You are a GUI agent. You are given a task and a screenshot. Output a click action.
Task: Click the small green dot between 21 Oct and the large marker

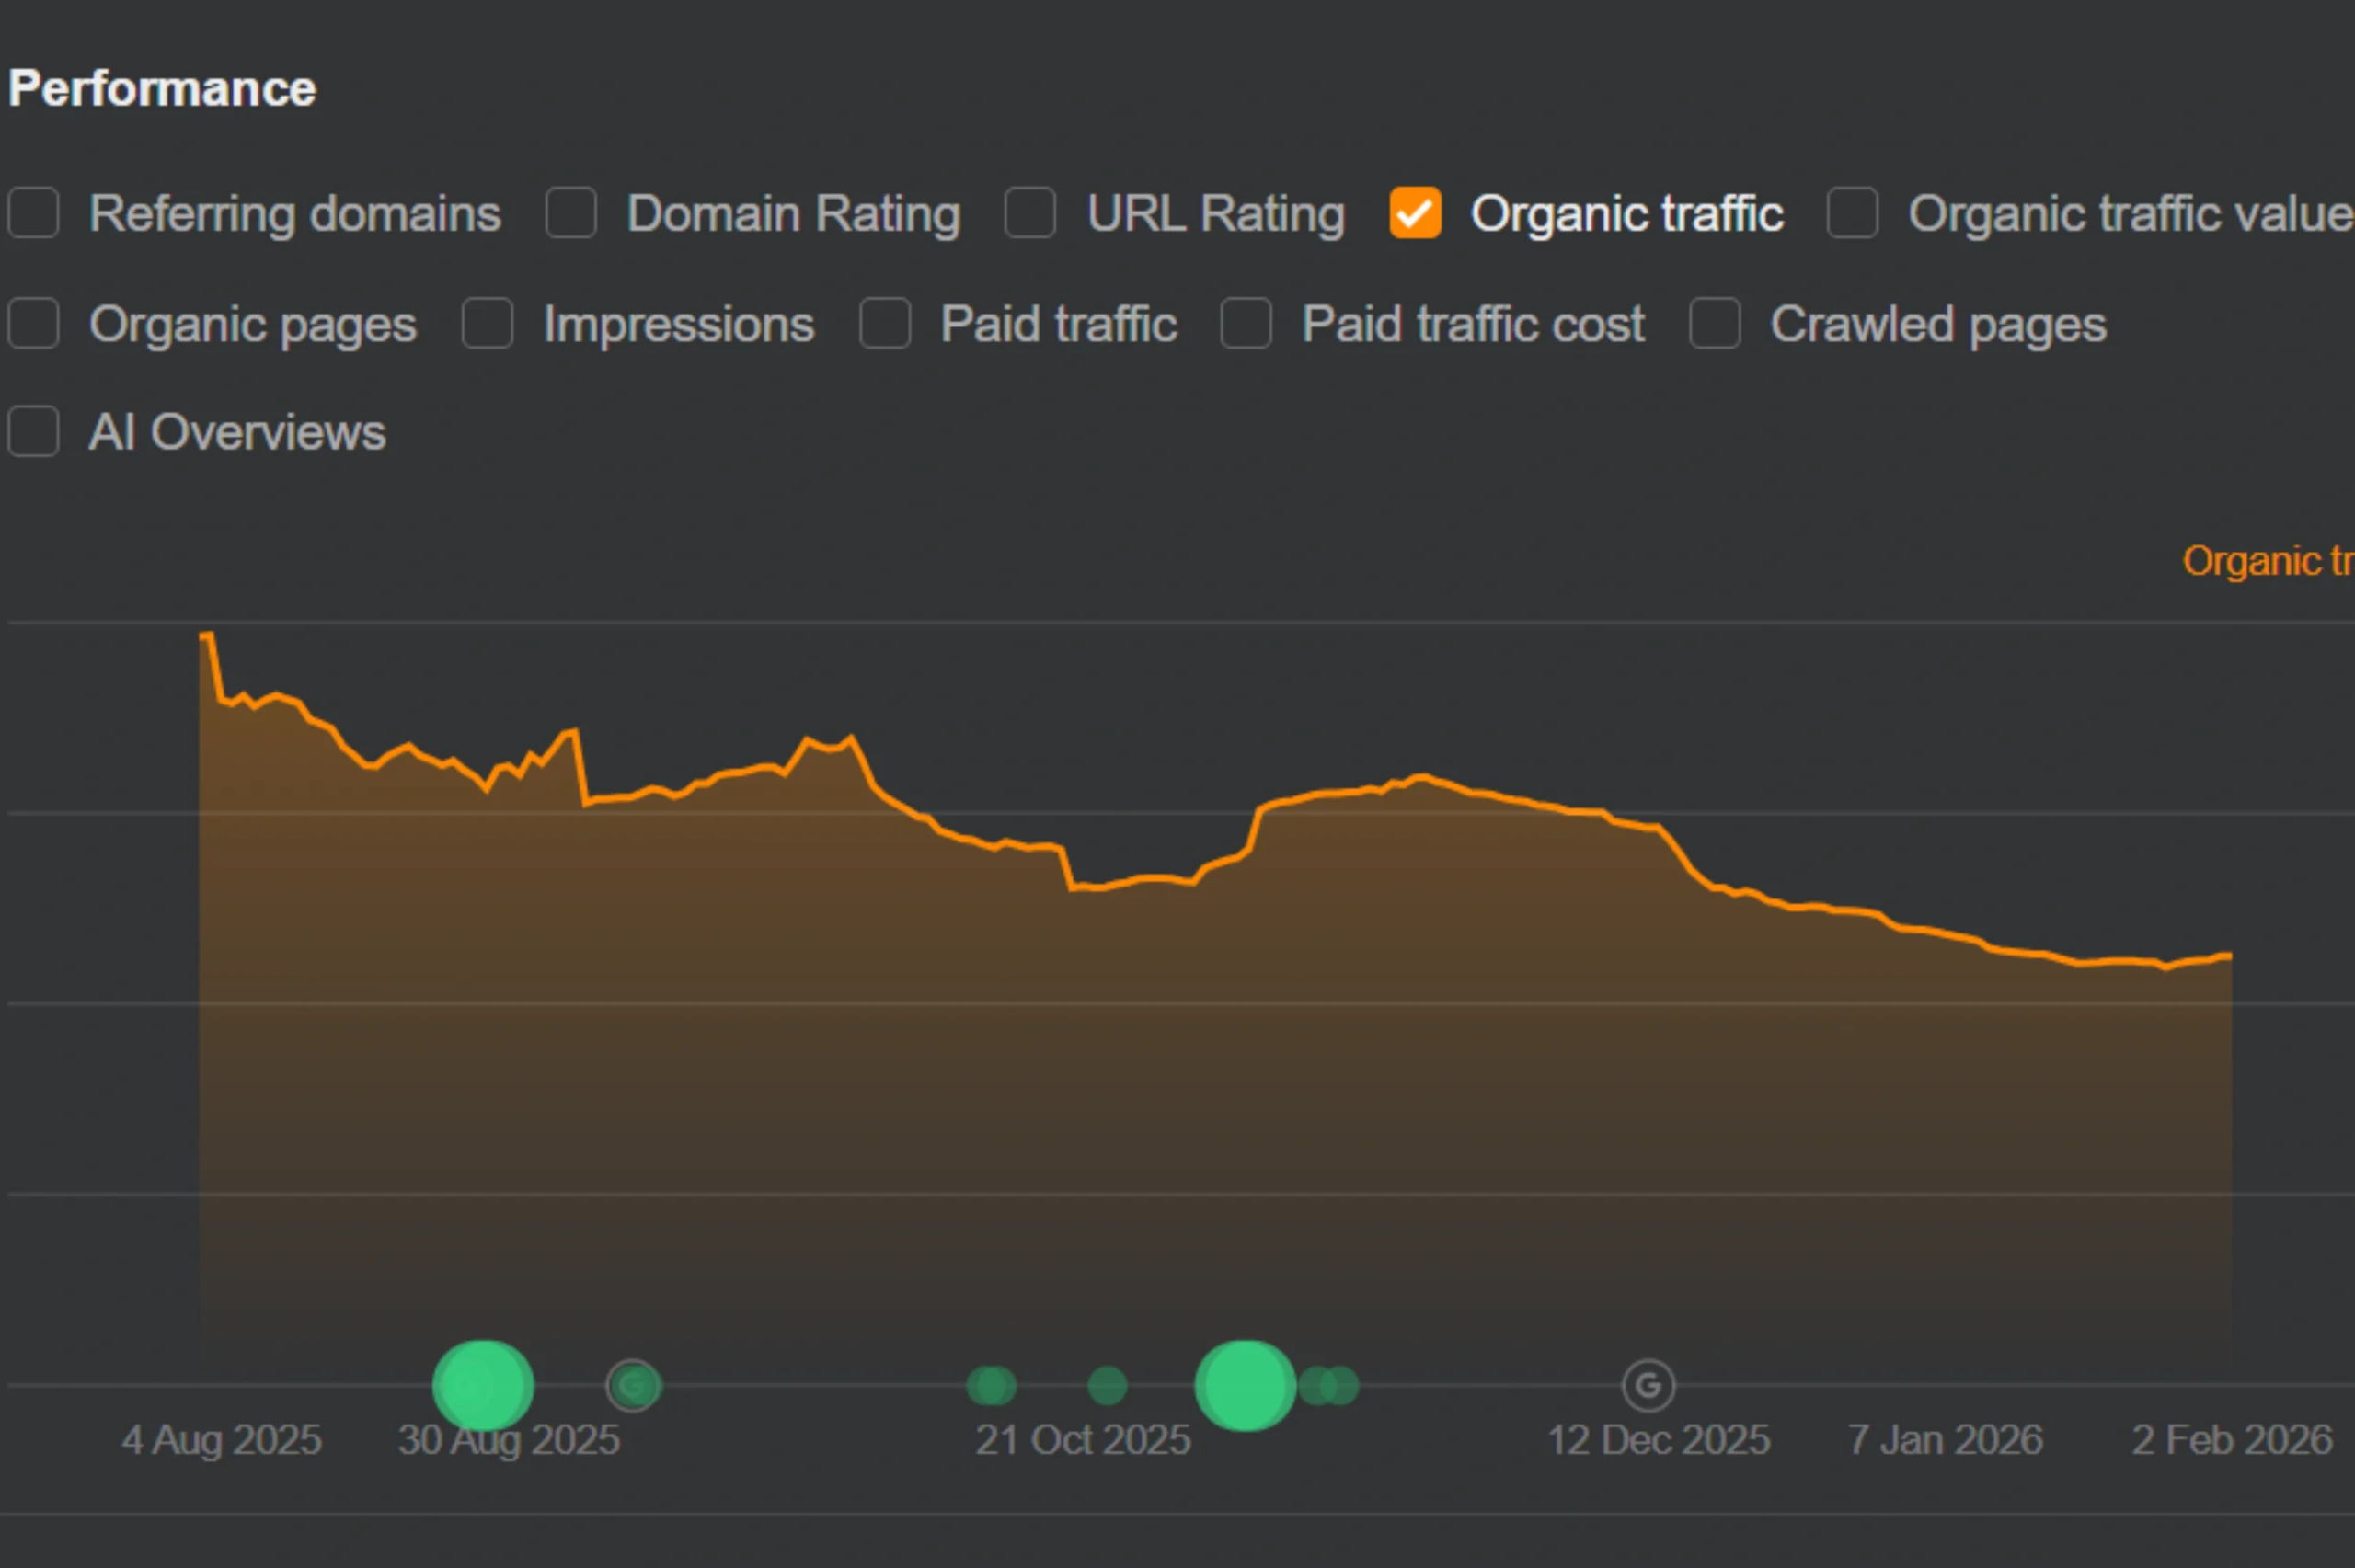pyautogui.click(x=1106, y=1385)
